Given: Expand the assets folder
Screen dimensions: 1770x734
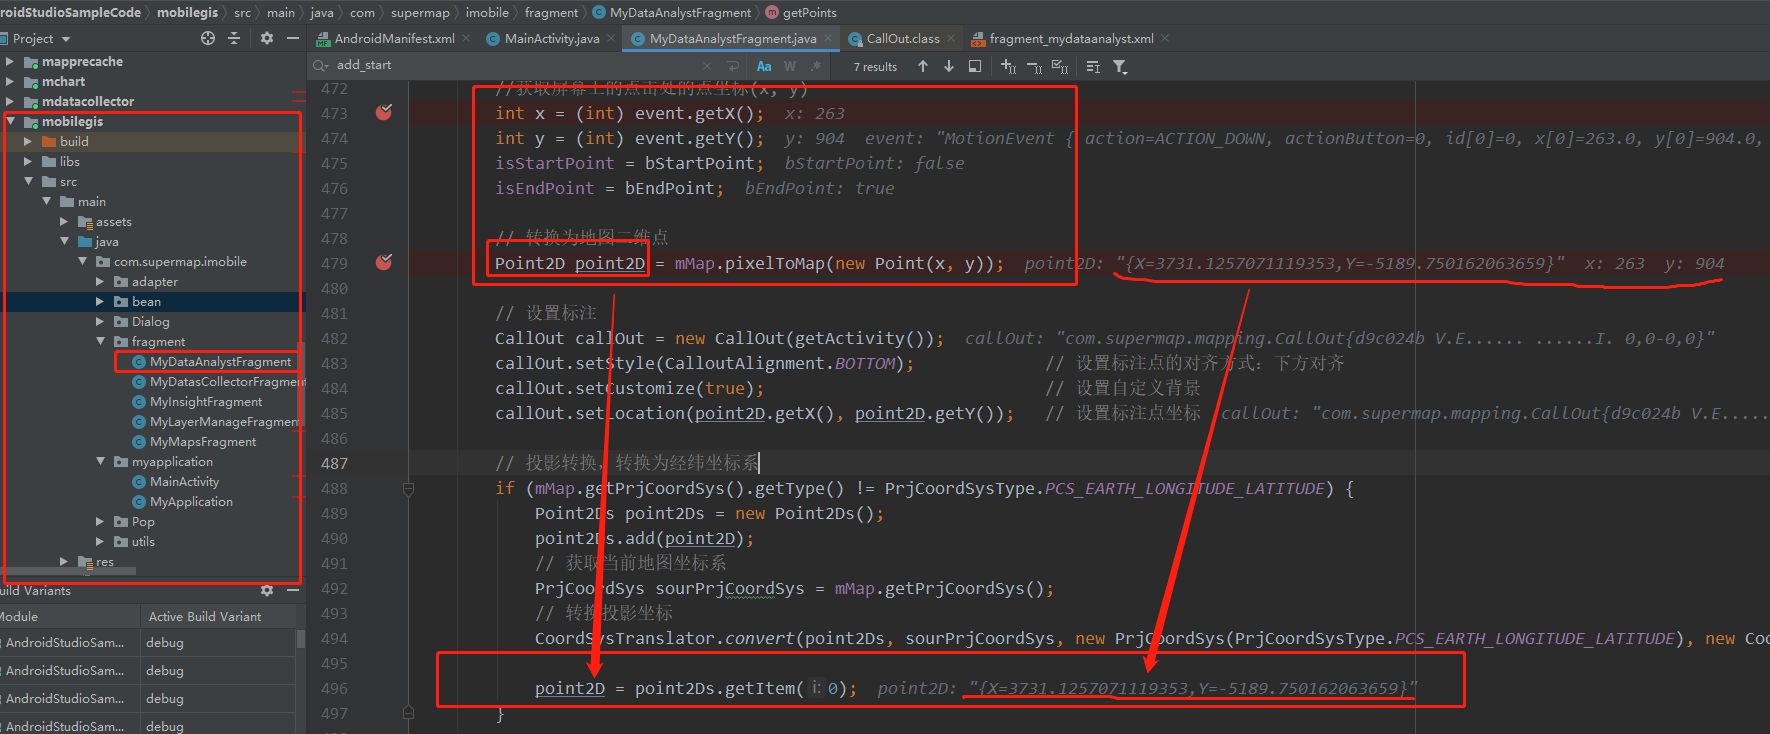Looking at the screenshot, I should tap(64, 221).
